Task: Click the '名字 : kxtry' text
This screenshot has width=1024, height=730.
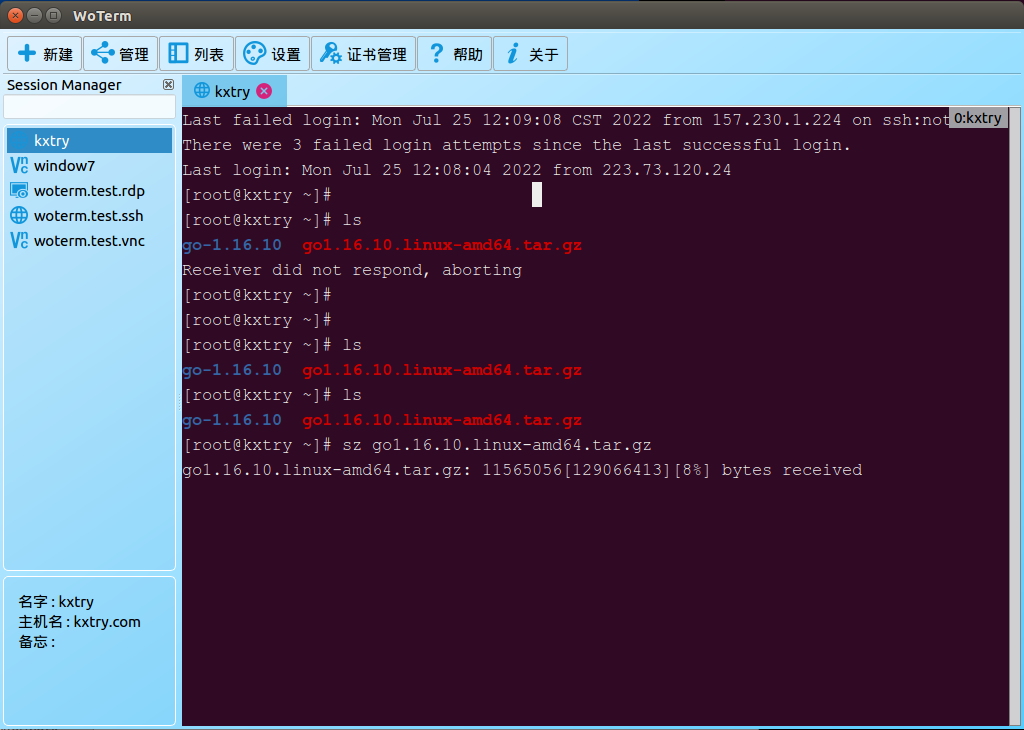Action: pyautogui.click(x=56, y=601)
